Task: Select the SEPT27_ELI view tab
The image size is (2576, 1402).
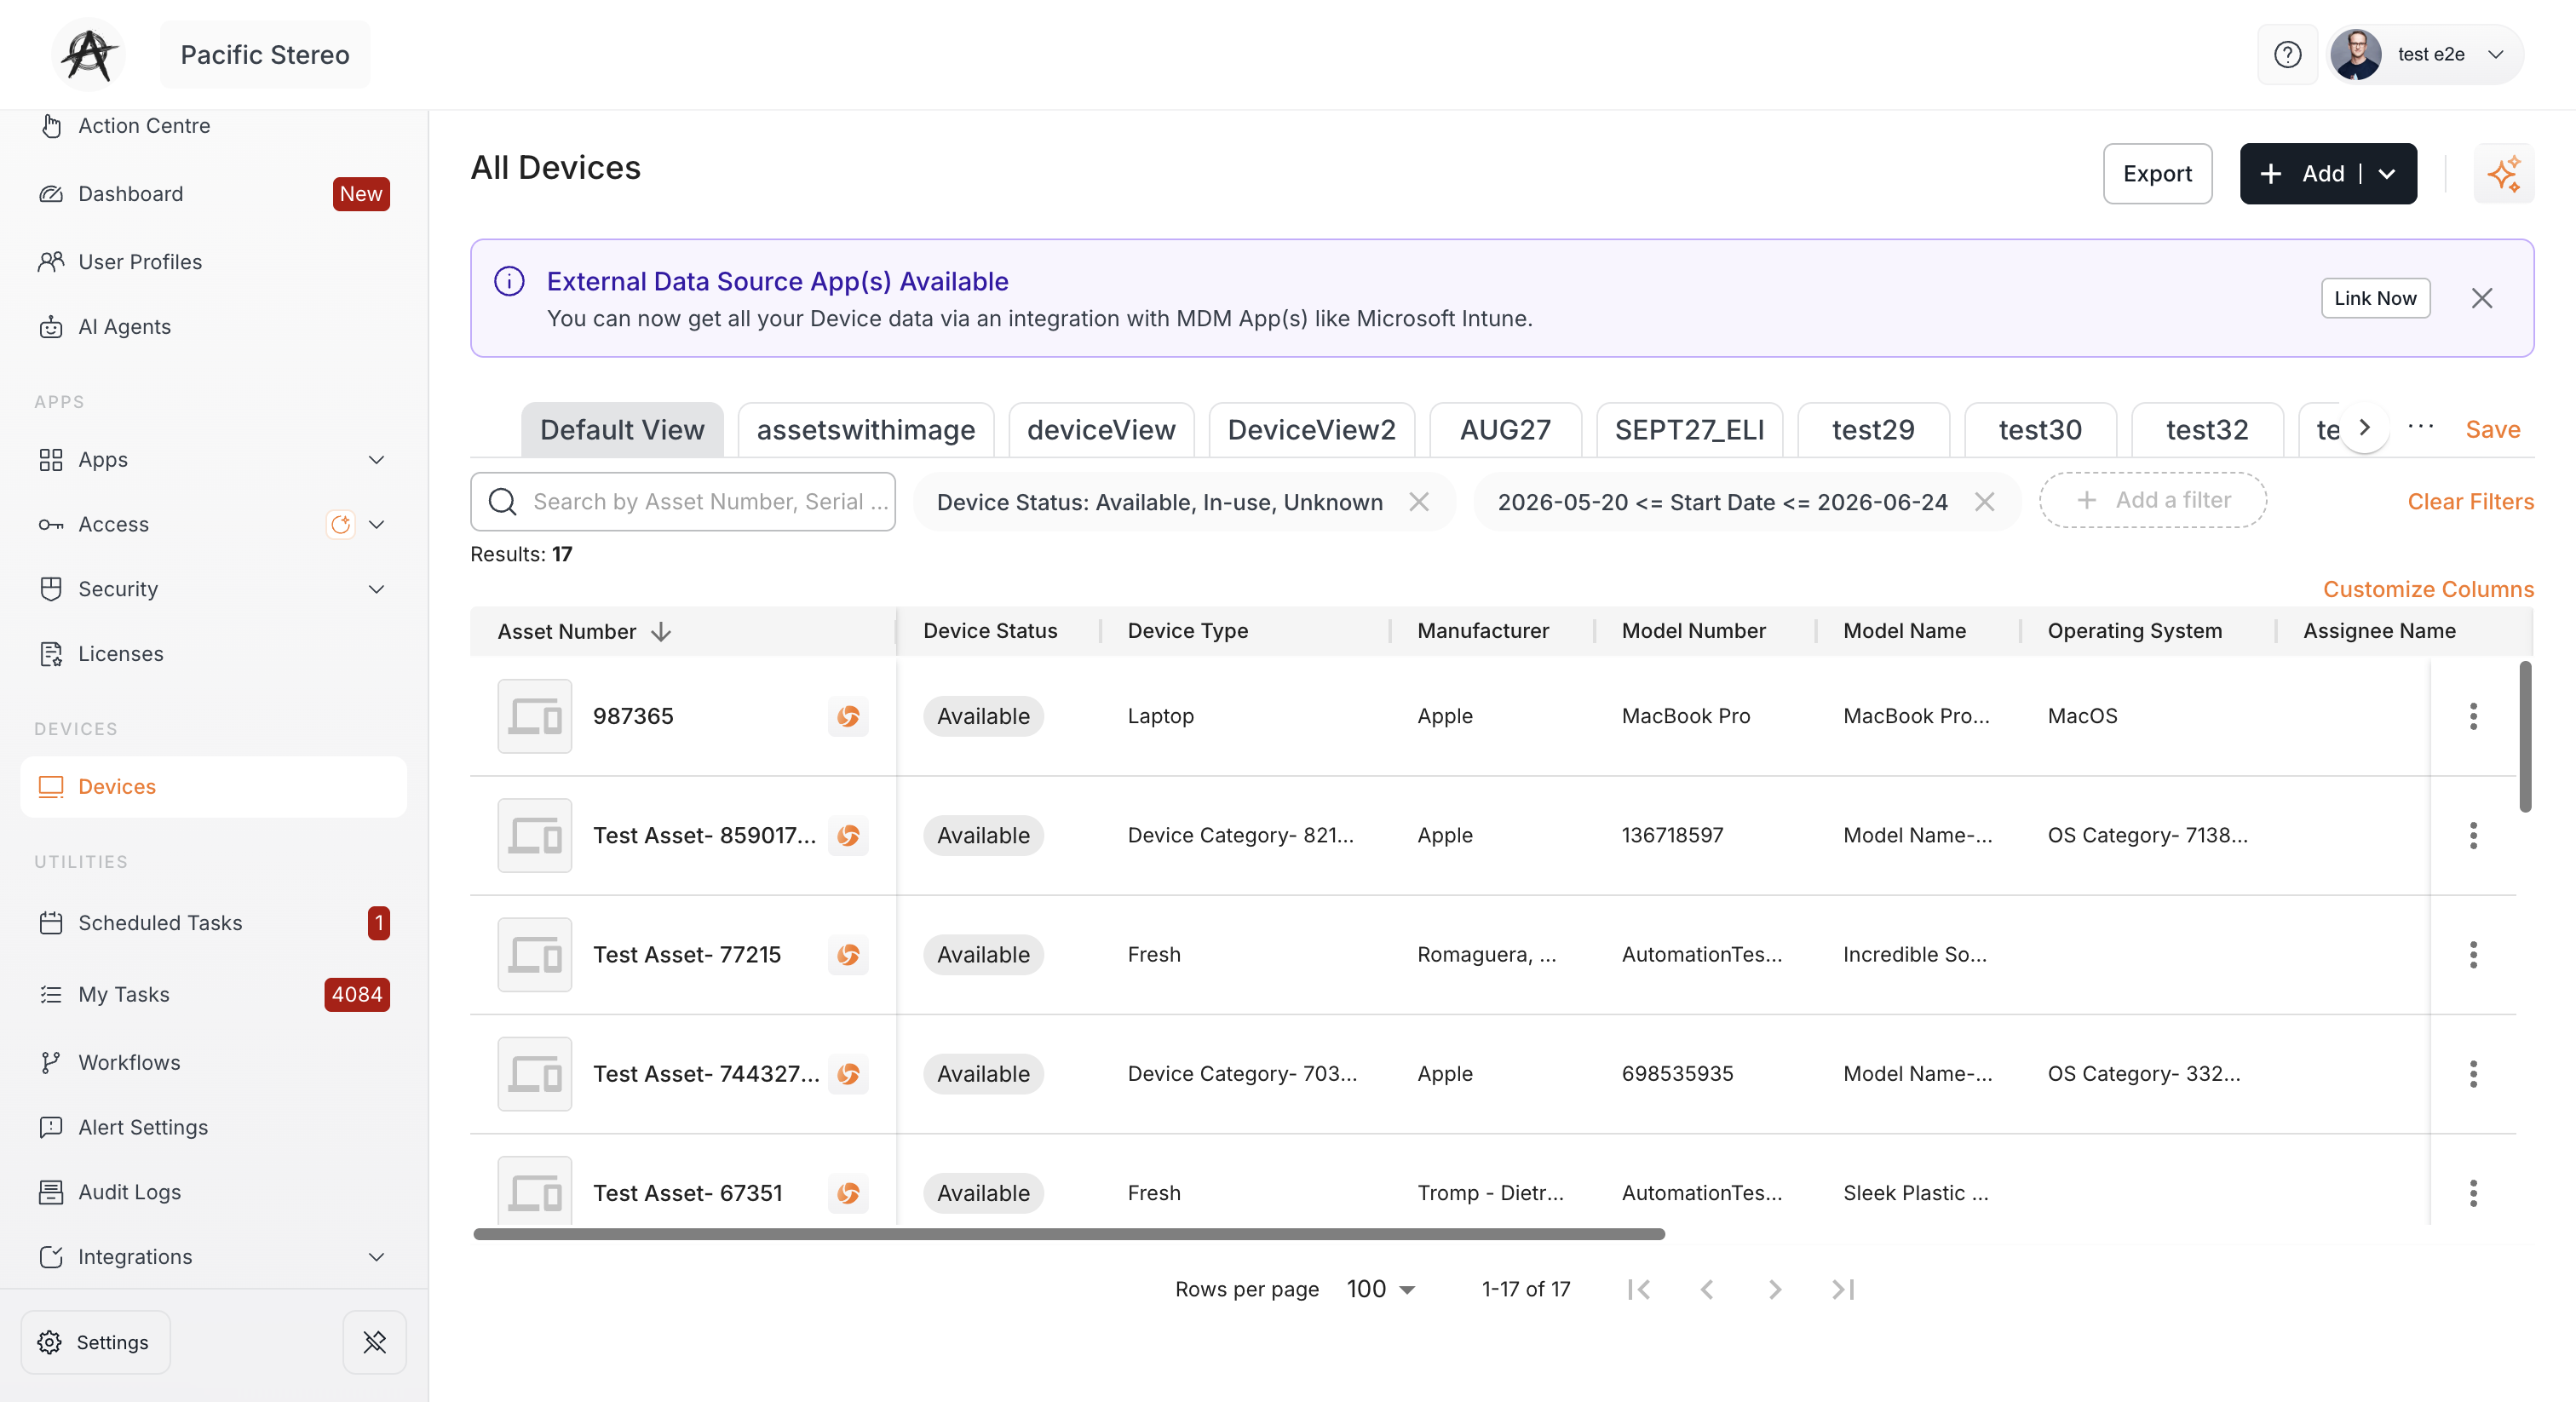Action: point(1689,430)
